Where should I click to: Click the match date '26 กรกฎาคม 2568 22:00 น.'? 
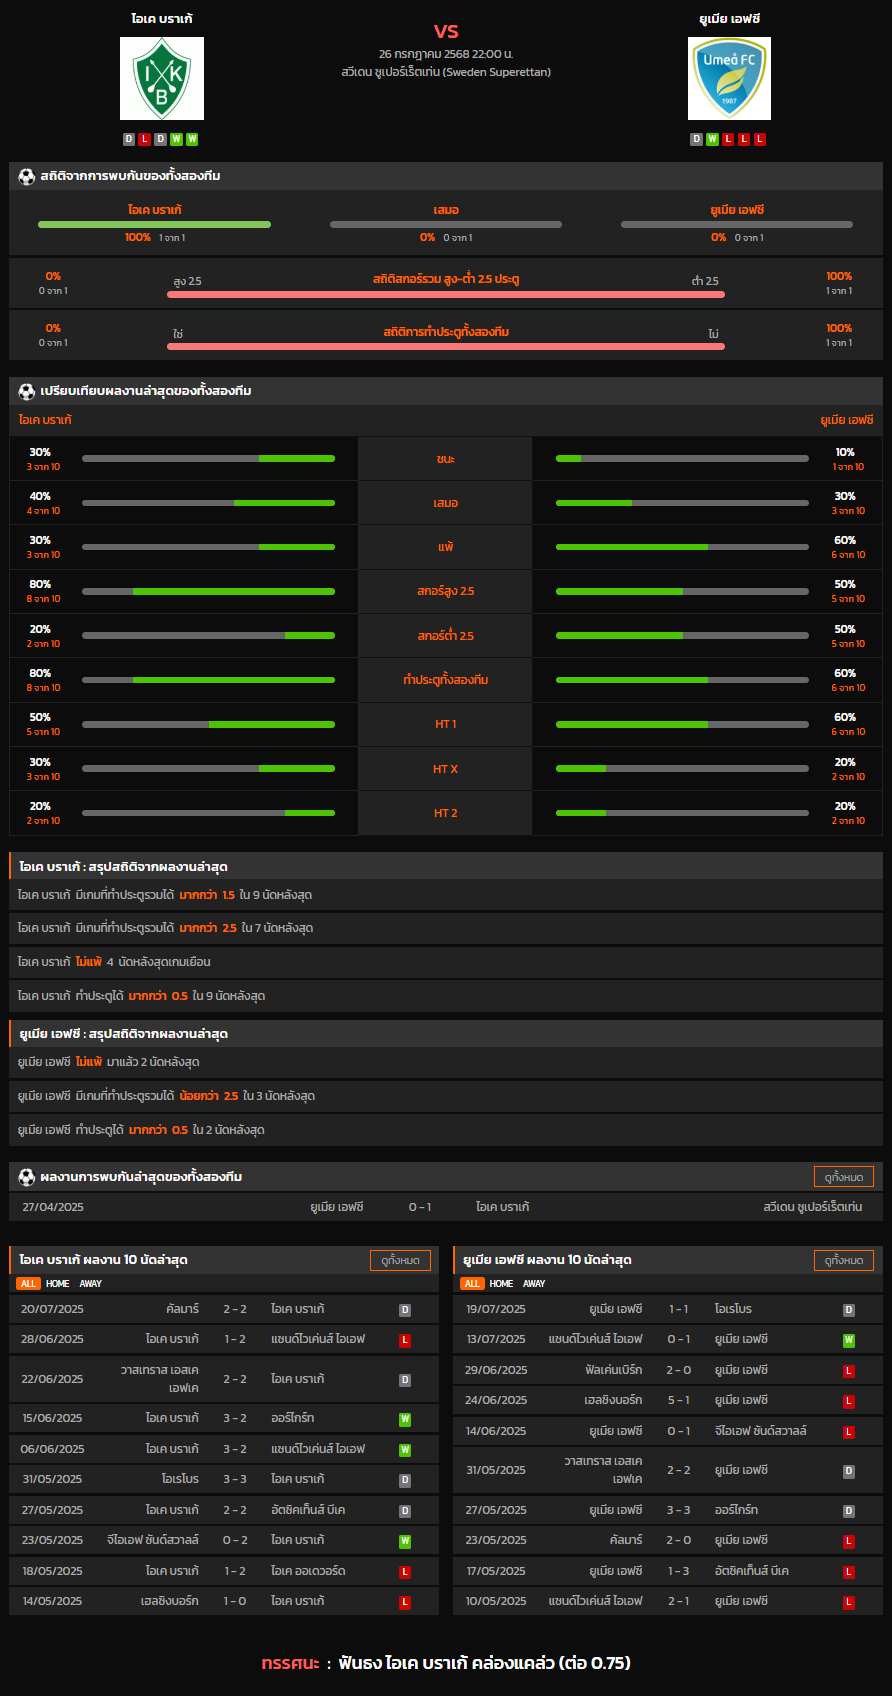(x=446, y=53)
